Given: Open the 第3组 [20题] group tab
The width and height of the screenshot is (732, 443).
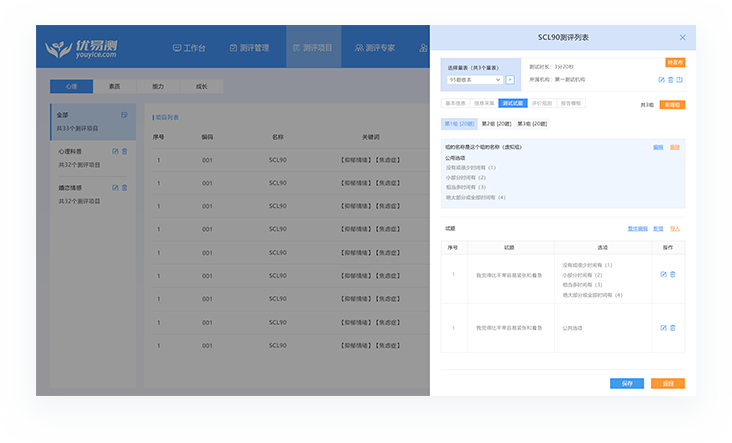Looking at the screenshot, I should (532, 124).
